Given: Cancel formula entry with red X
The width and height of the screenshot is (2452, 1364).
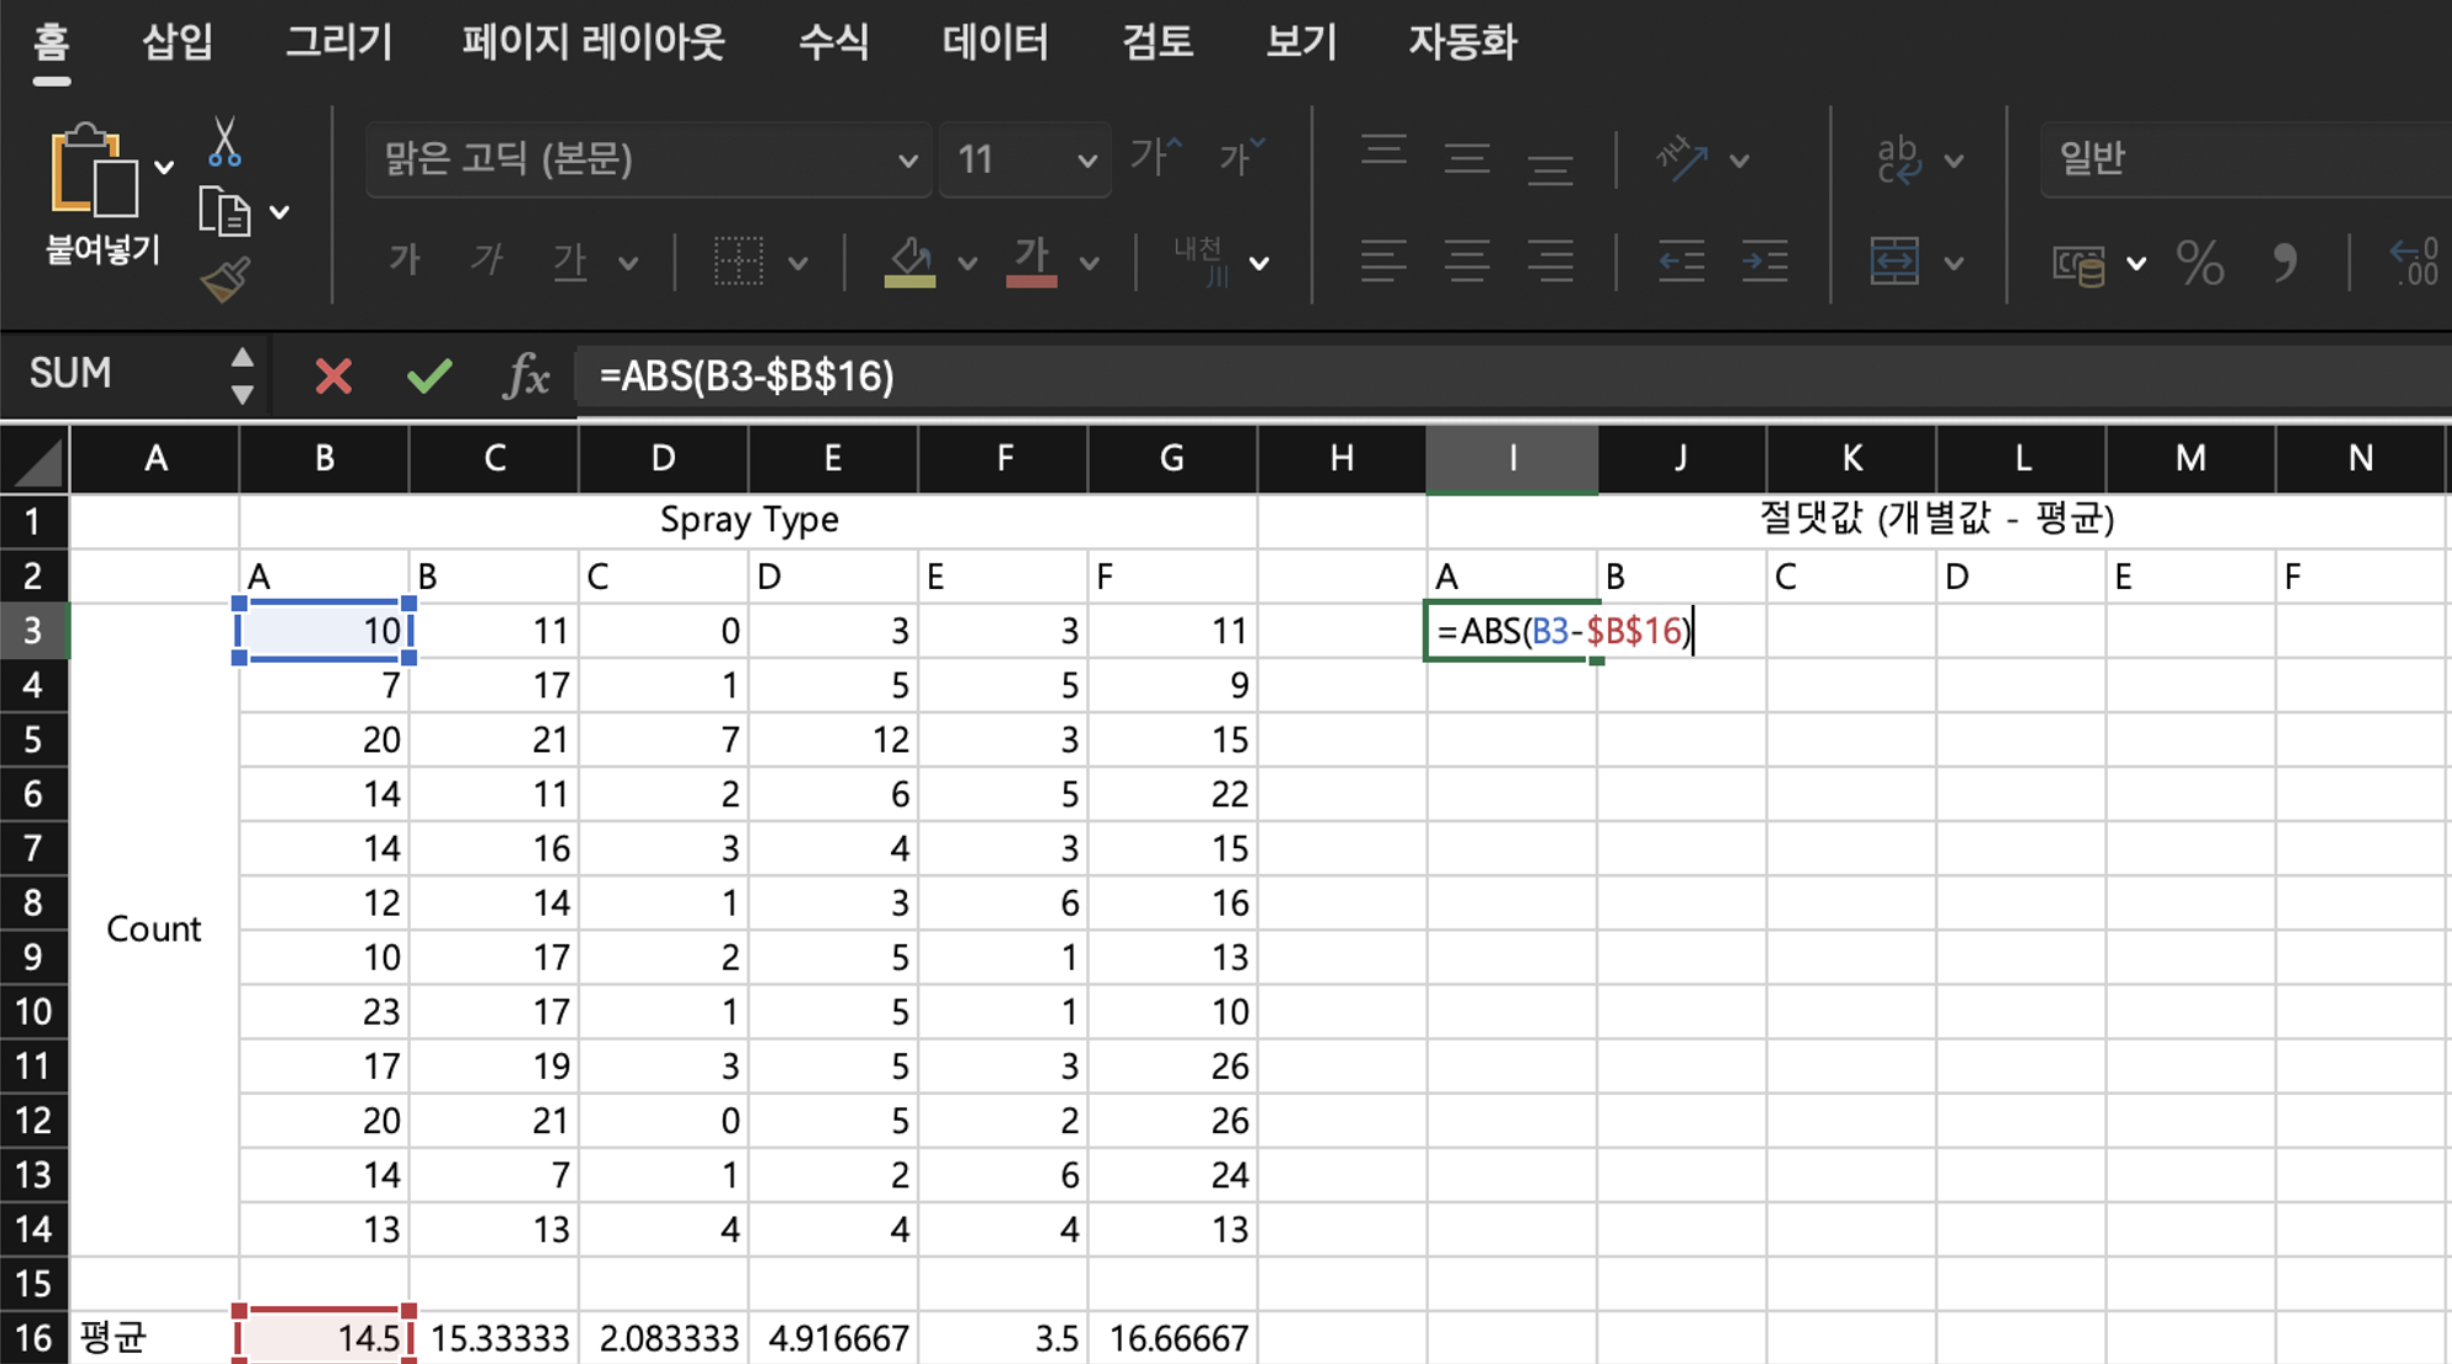Looking at the screenshot, I should (x=333, y=376).
